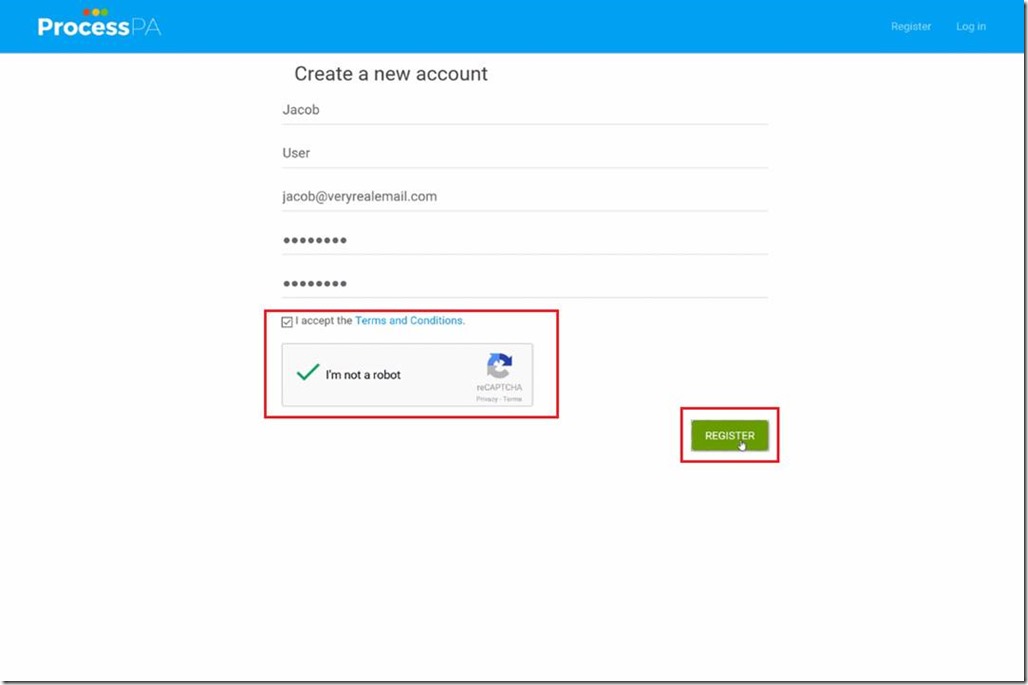The width and height of the screenshot is (1028, 685).
Task: Select the confirm password field
Action: [524, 283]
